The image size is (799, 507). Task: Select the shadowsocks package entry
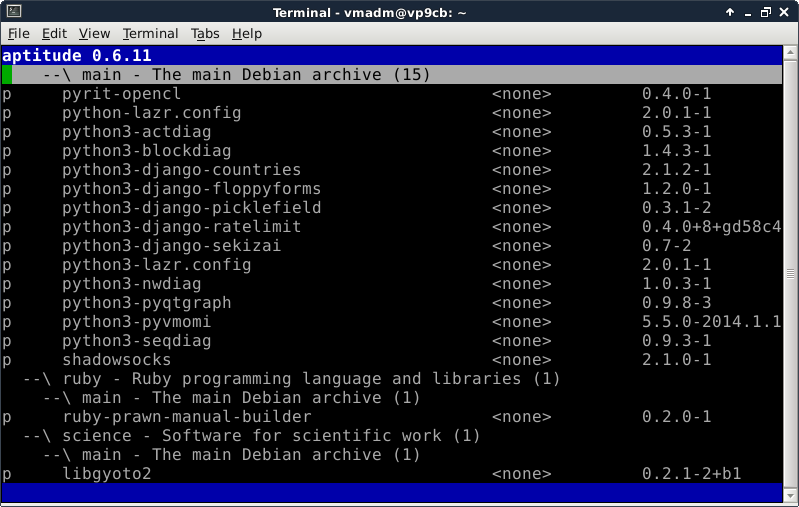[116, 360]
